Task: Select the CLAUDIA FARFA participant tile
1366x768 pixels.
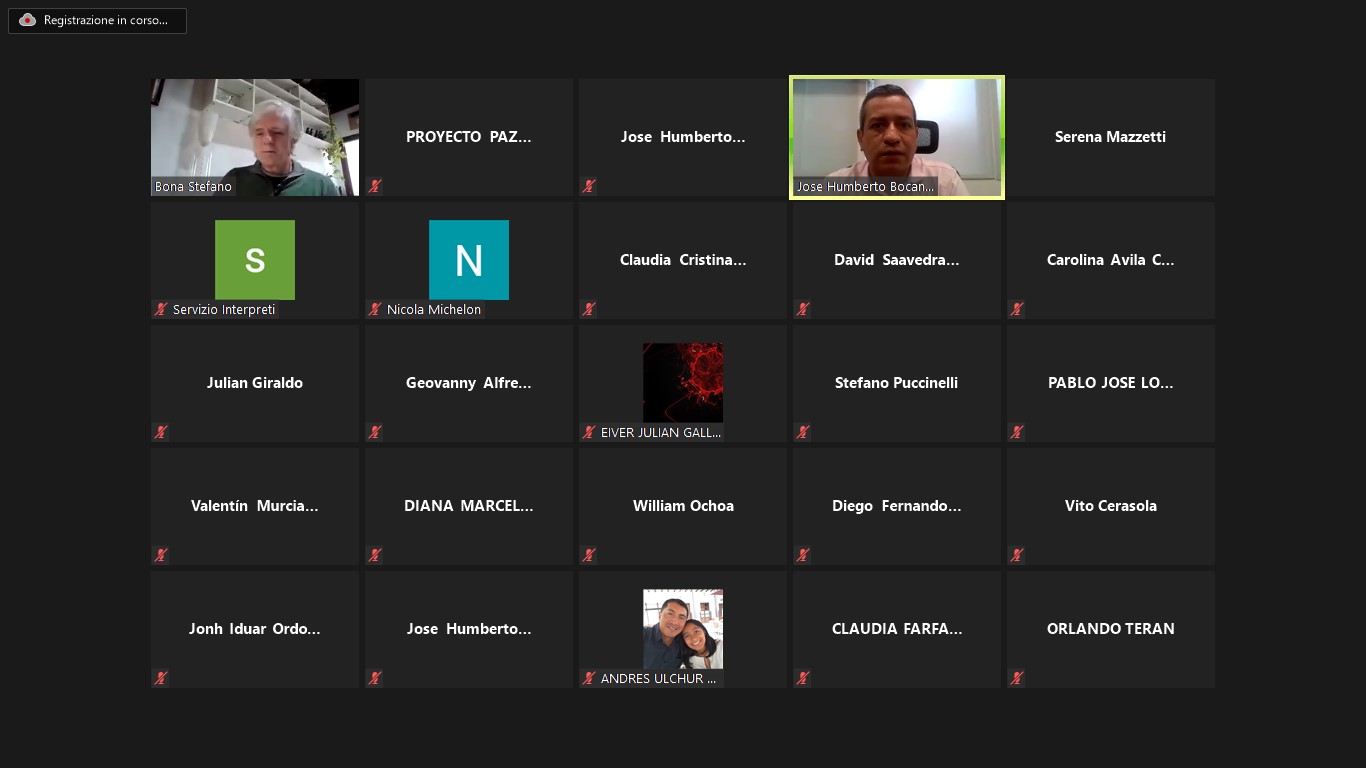Action: [897, 629]
